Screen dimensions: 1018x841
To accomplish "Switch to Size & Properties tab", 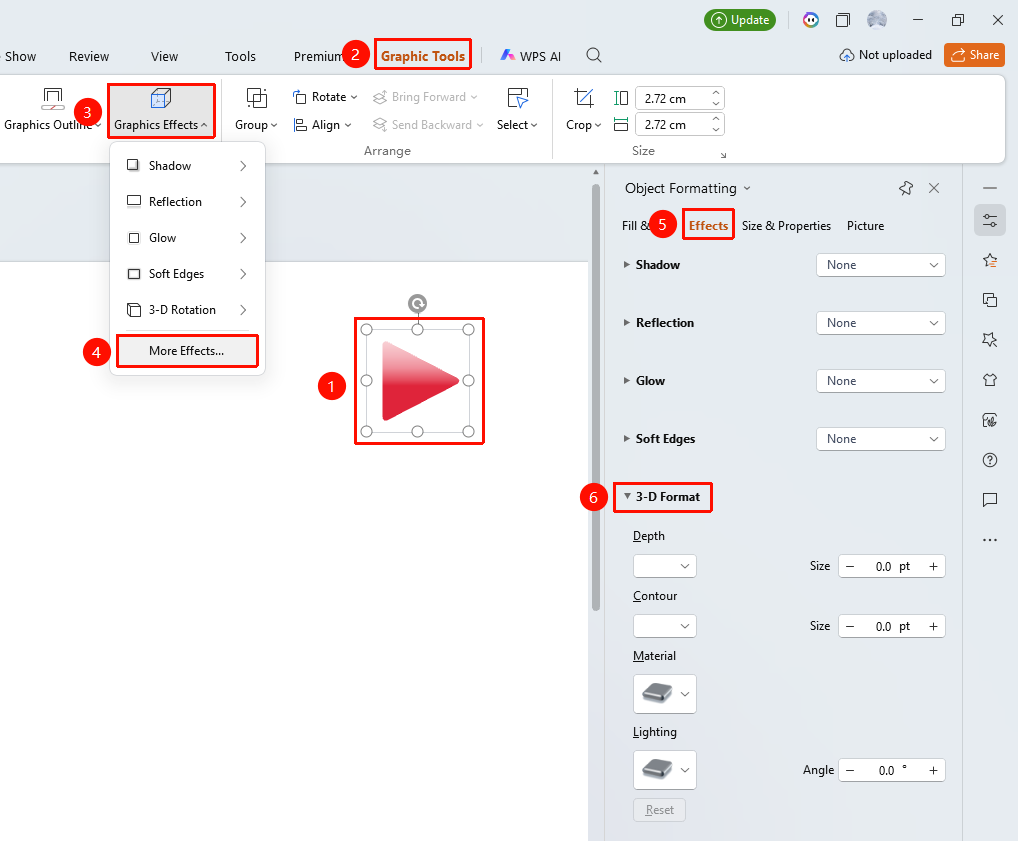I will click(x=786, y=225).
